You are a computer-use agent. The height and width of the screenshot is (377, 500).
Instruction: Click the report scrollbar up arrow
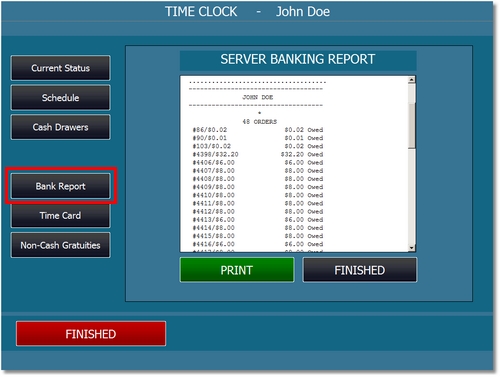(x=412, y=80)
